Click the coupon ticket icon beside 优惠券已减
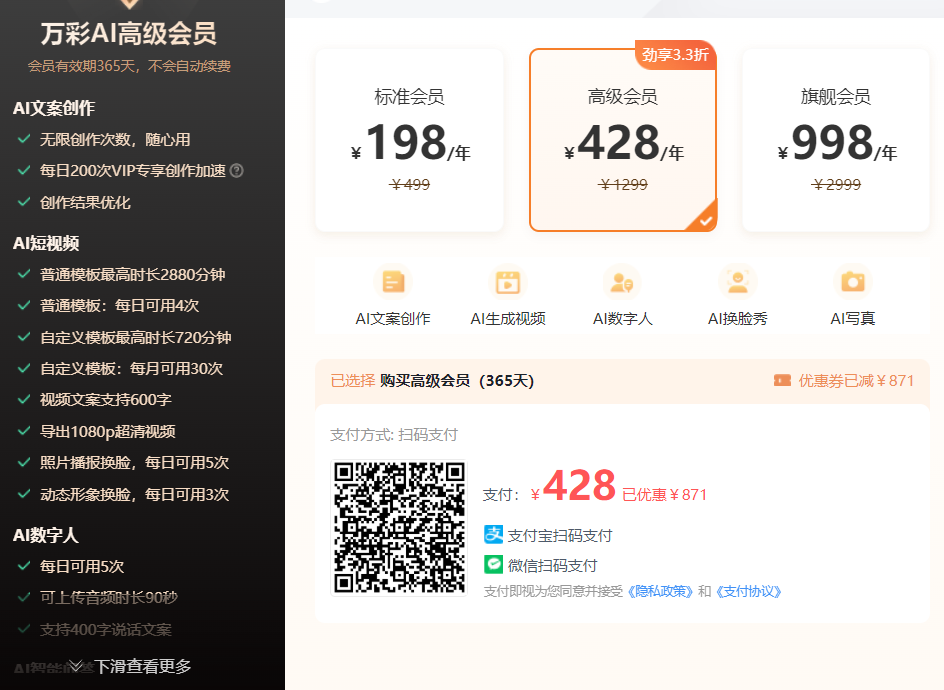Viewport: 944px width, 690px height. coord(782,381)
